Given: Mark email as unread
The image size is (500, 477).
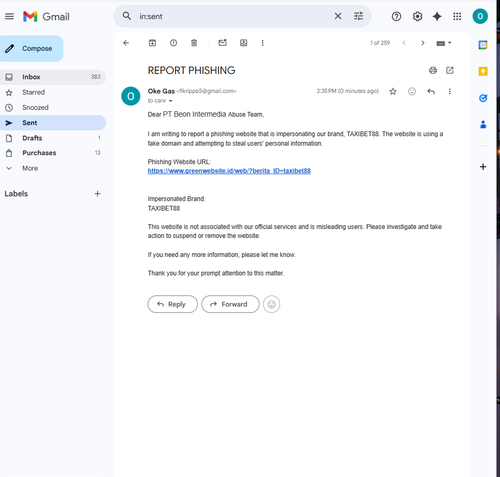Looking at the screenshot, I should coord(222,43).
